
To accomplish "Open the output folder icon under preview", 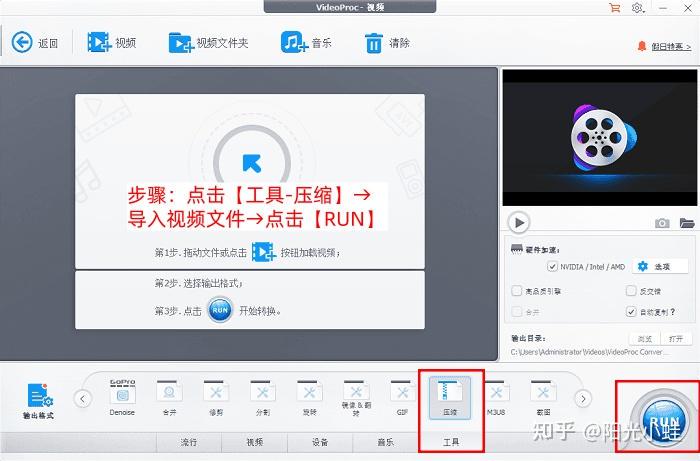I will click(687, 222).
